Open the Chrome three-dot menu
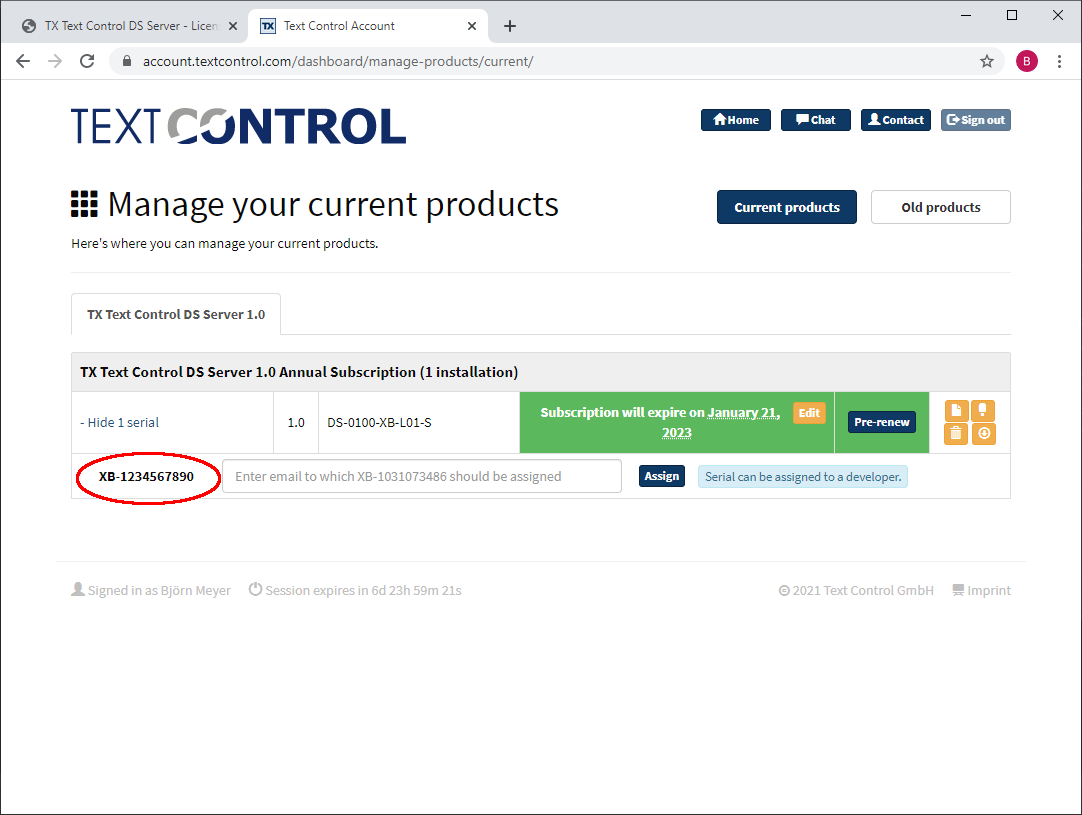This screenshot has width=1082, height=815. [1059, 61]
